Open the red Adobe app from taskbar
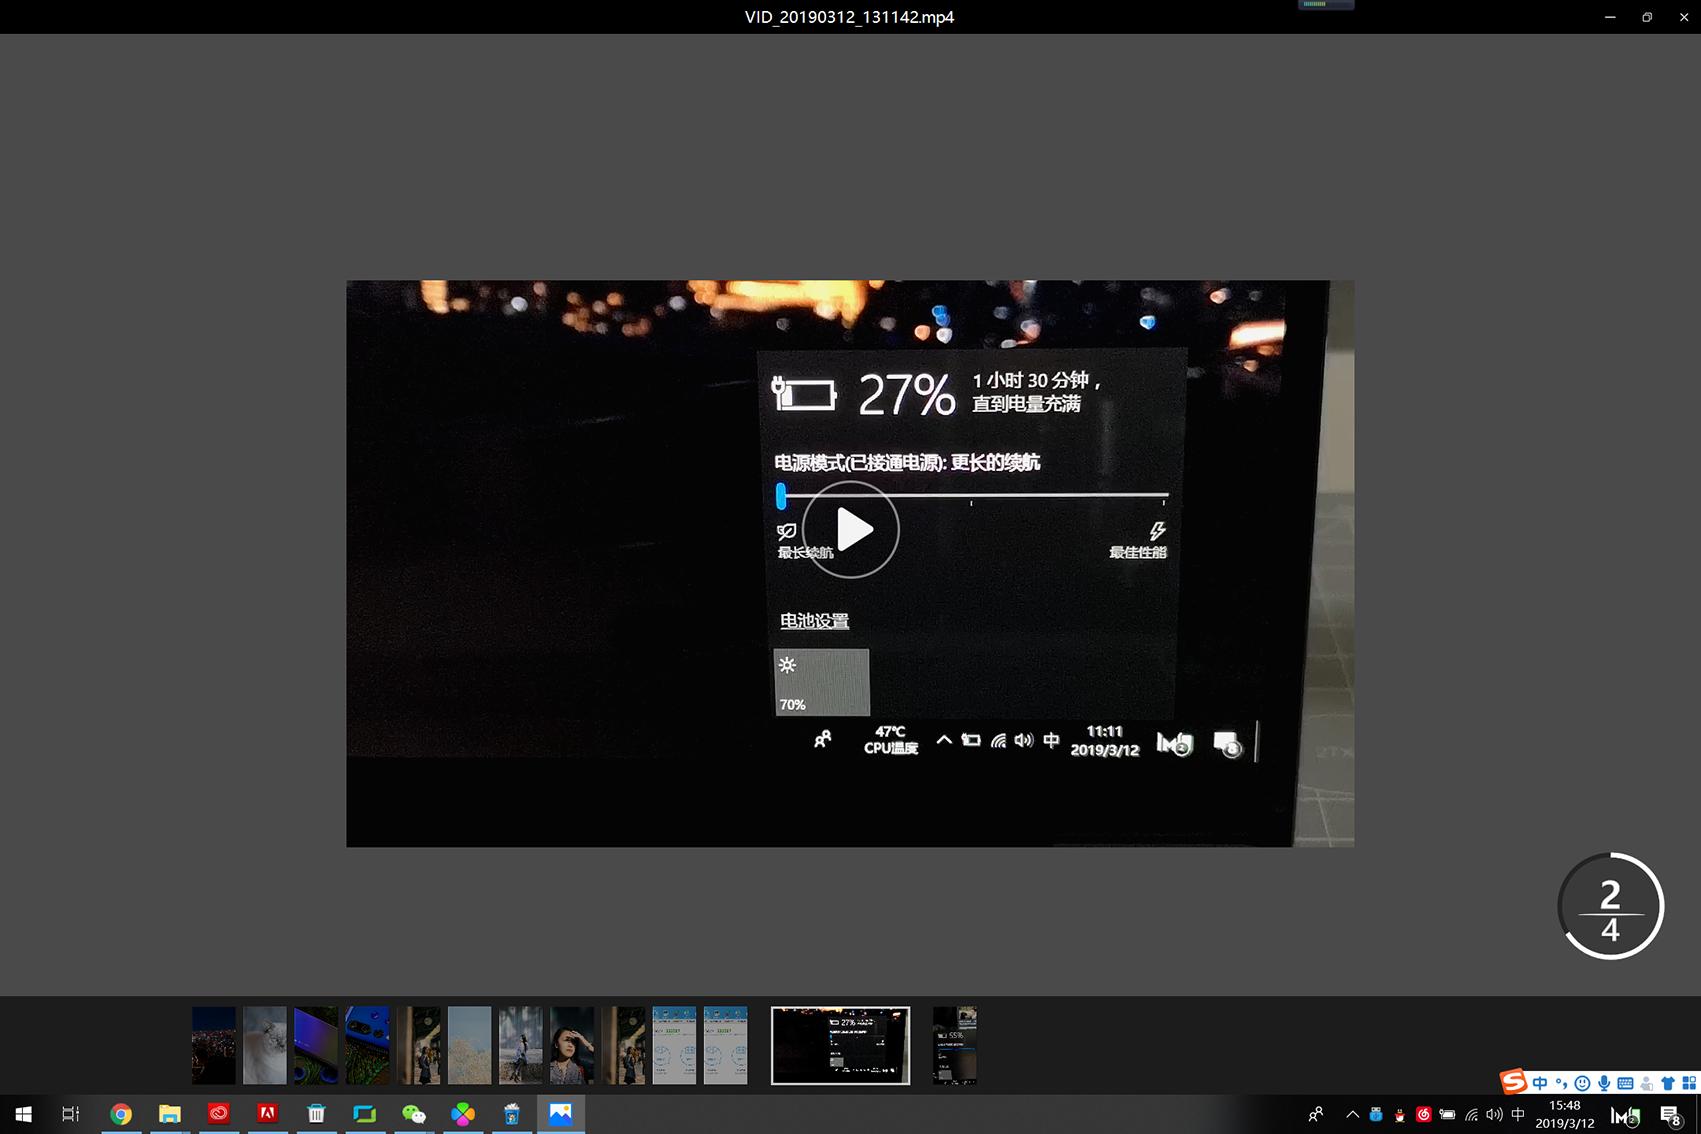Image resolution: width=1701 pixels, height=1134 pixels. (x=267, y=1113)
